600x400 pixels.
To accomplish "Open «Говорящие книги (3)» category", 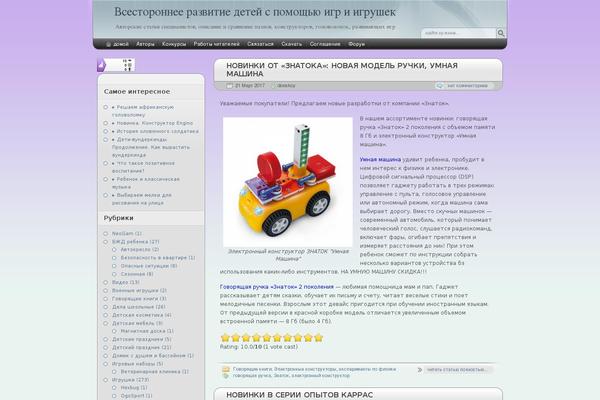I will (x=139, y=299).
